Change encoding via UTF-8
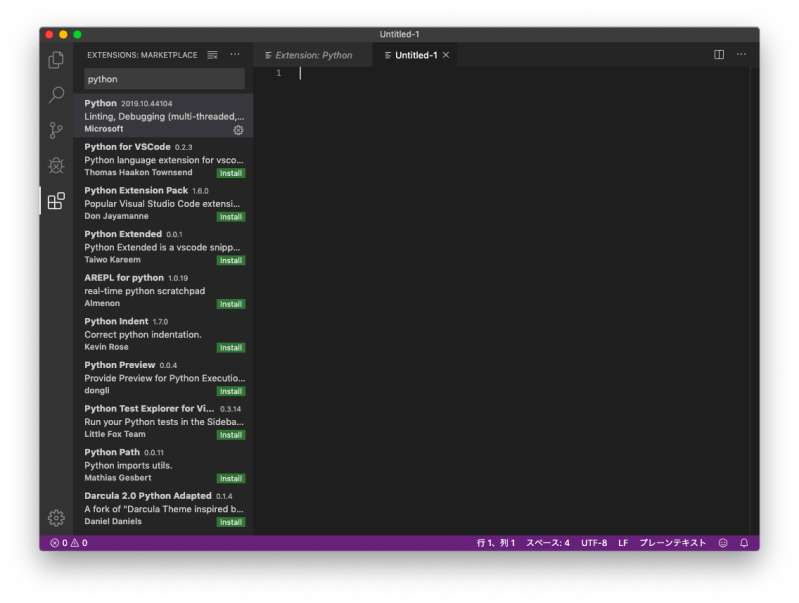 (x=594, y=543)
